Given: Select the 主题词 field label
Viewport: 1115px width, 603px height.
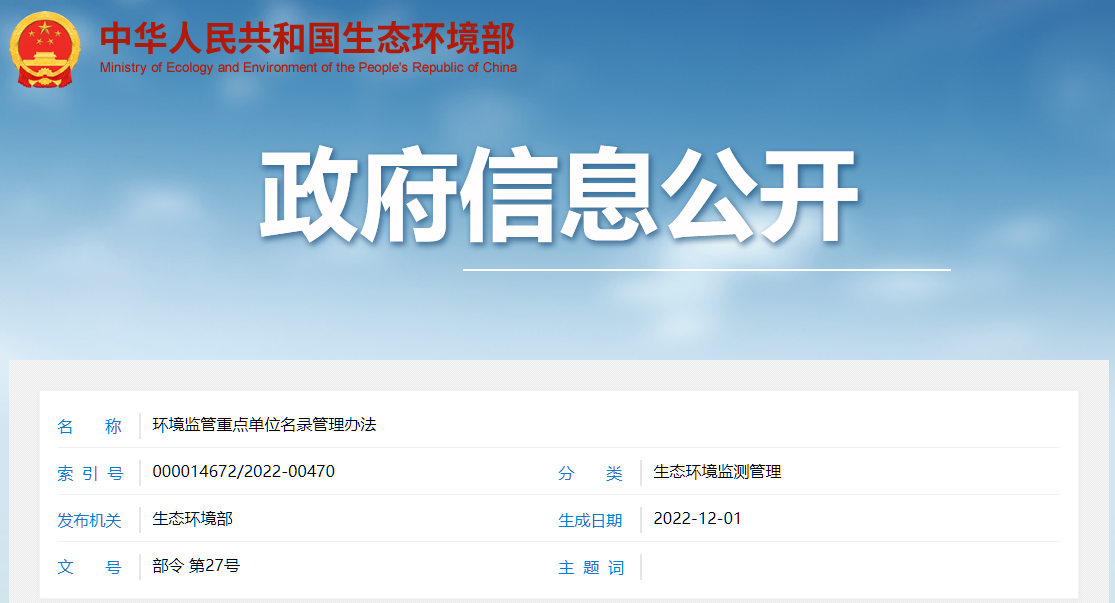Looking at the screenshot, I should tap(596, 567).
